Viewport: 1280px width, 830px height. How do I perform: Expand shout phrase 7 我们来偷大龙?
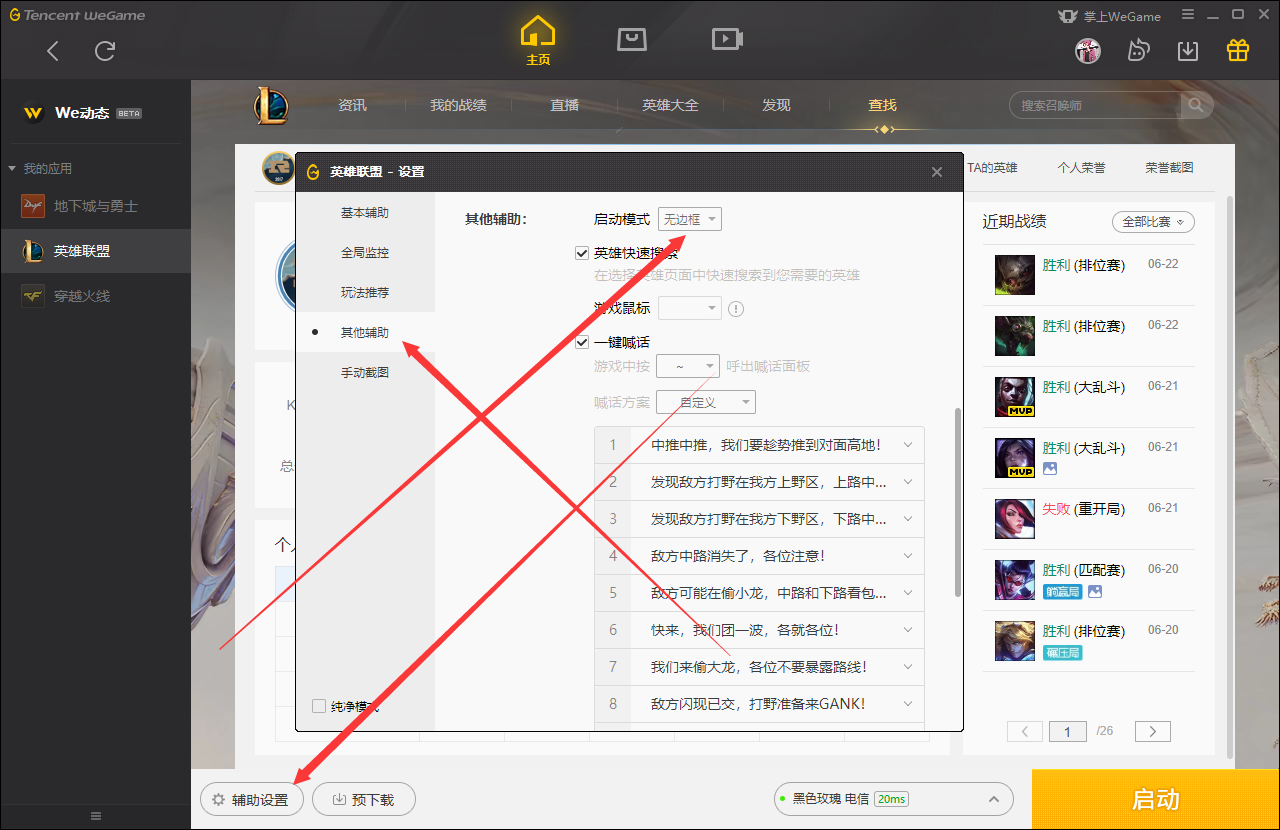tap(908, 667)
